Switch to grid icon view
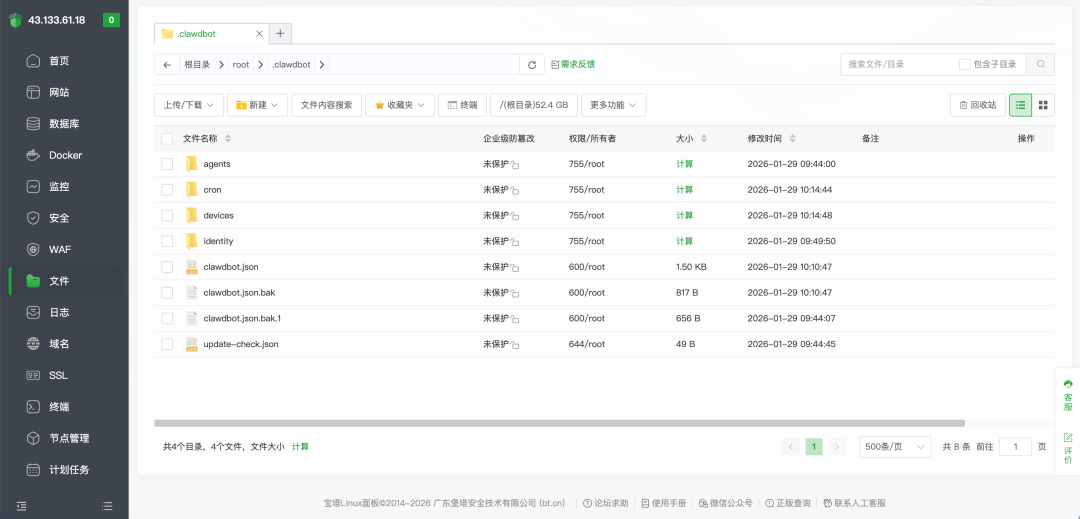The image size is (1080, 519). (x=1043, y=105)
